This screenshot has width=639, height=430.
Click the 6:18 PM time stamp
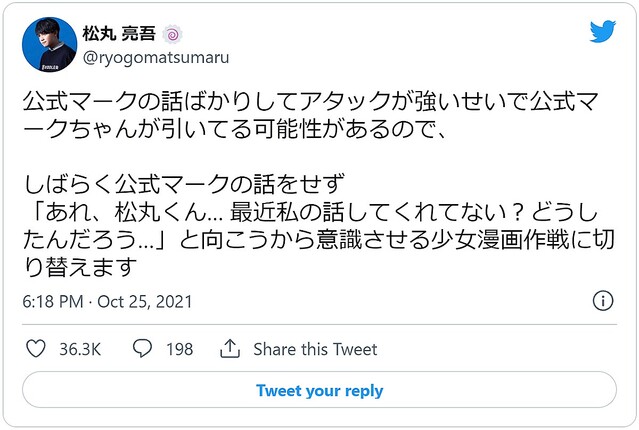click(53, 302)
